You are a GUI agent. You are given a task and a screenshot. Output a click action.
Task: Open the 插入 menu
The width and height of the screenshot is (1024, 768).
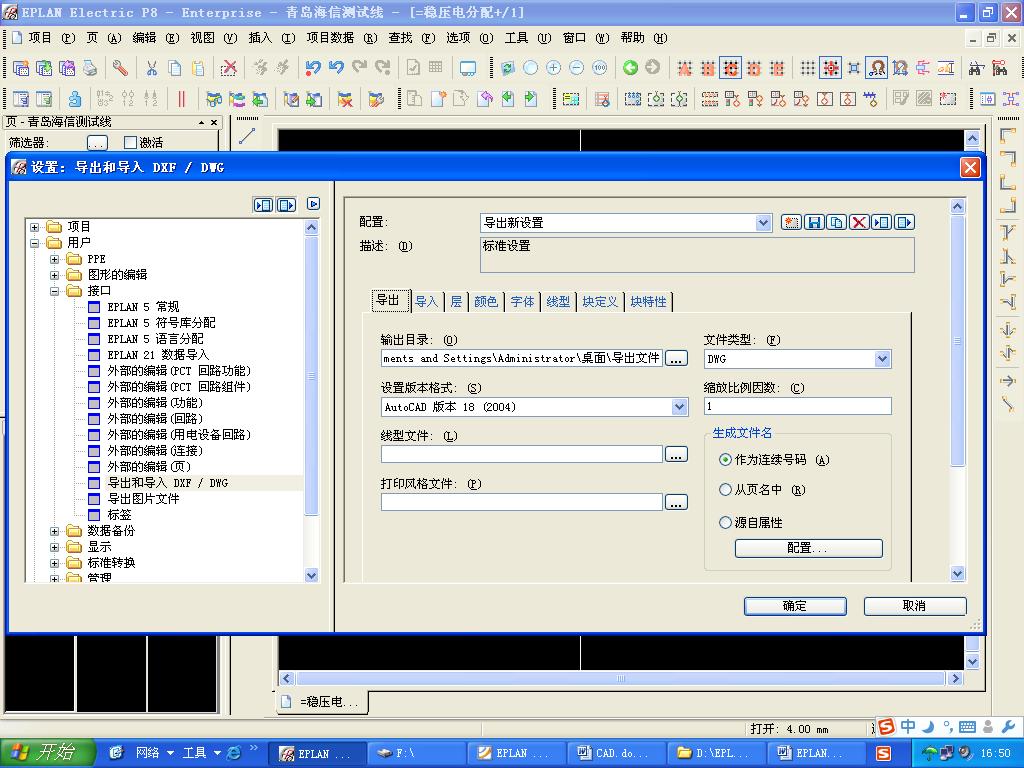click(x=261, y=38)
